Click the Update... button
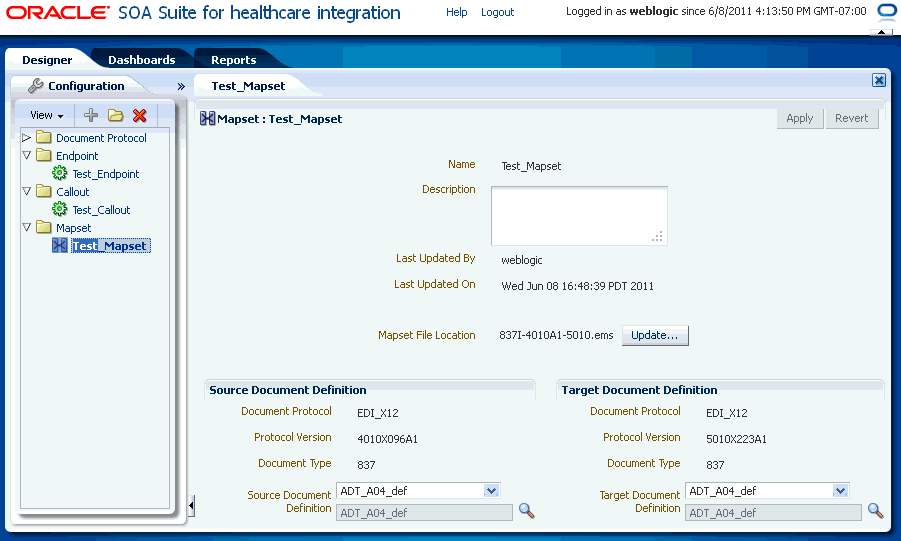The image size is (901, 541). (654, 335)
